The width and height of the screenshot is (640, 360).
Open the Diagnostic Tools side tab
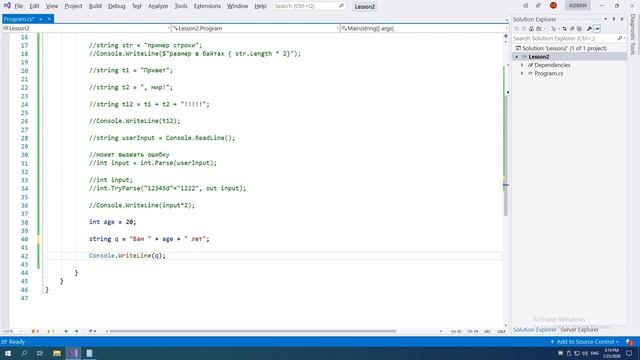click(633, 34)
